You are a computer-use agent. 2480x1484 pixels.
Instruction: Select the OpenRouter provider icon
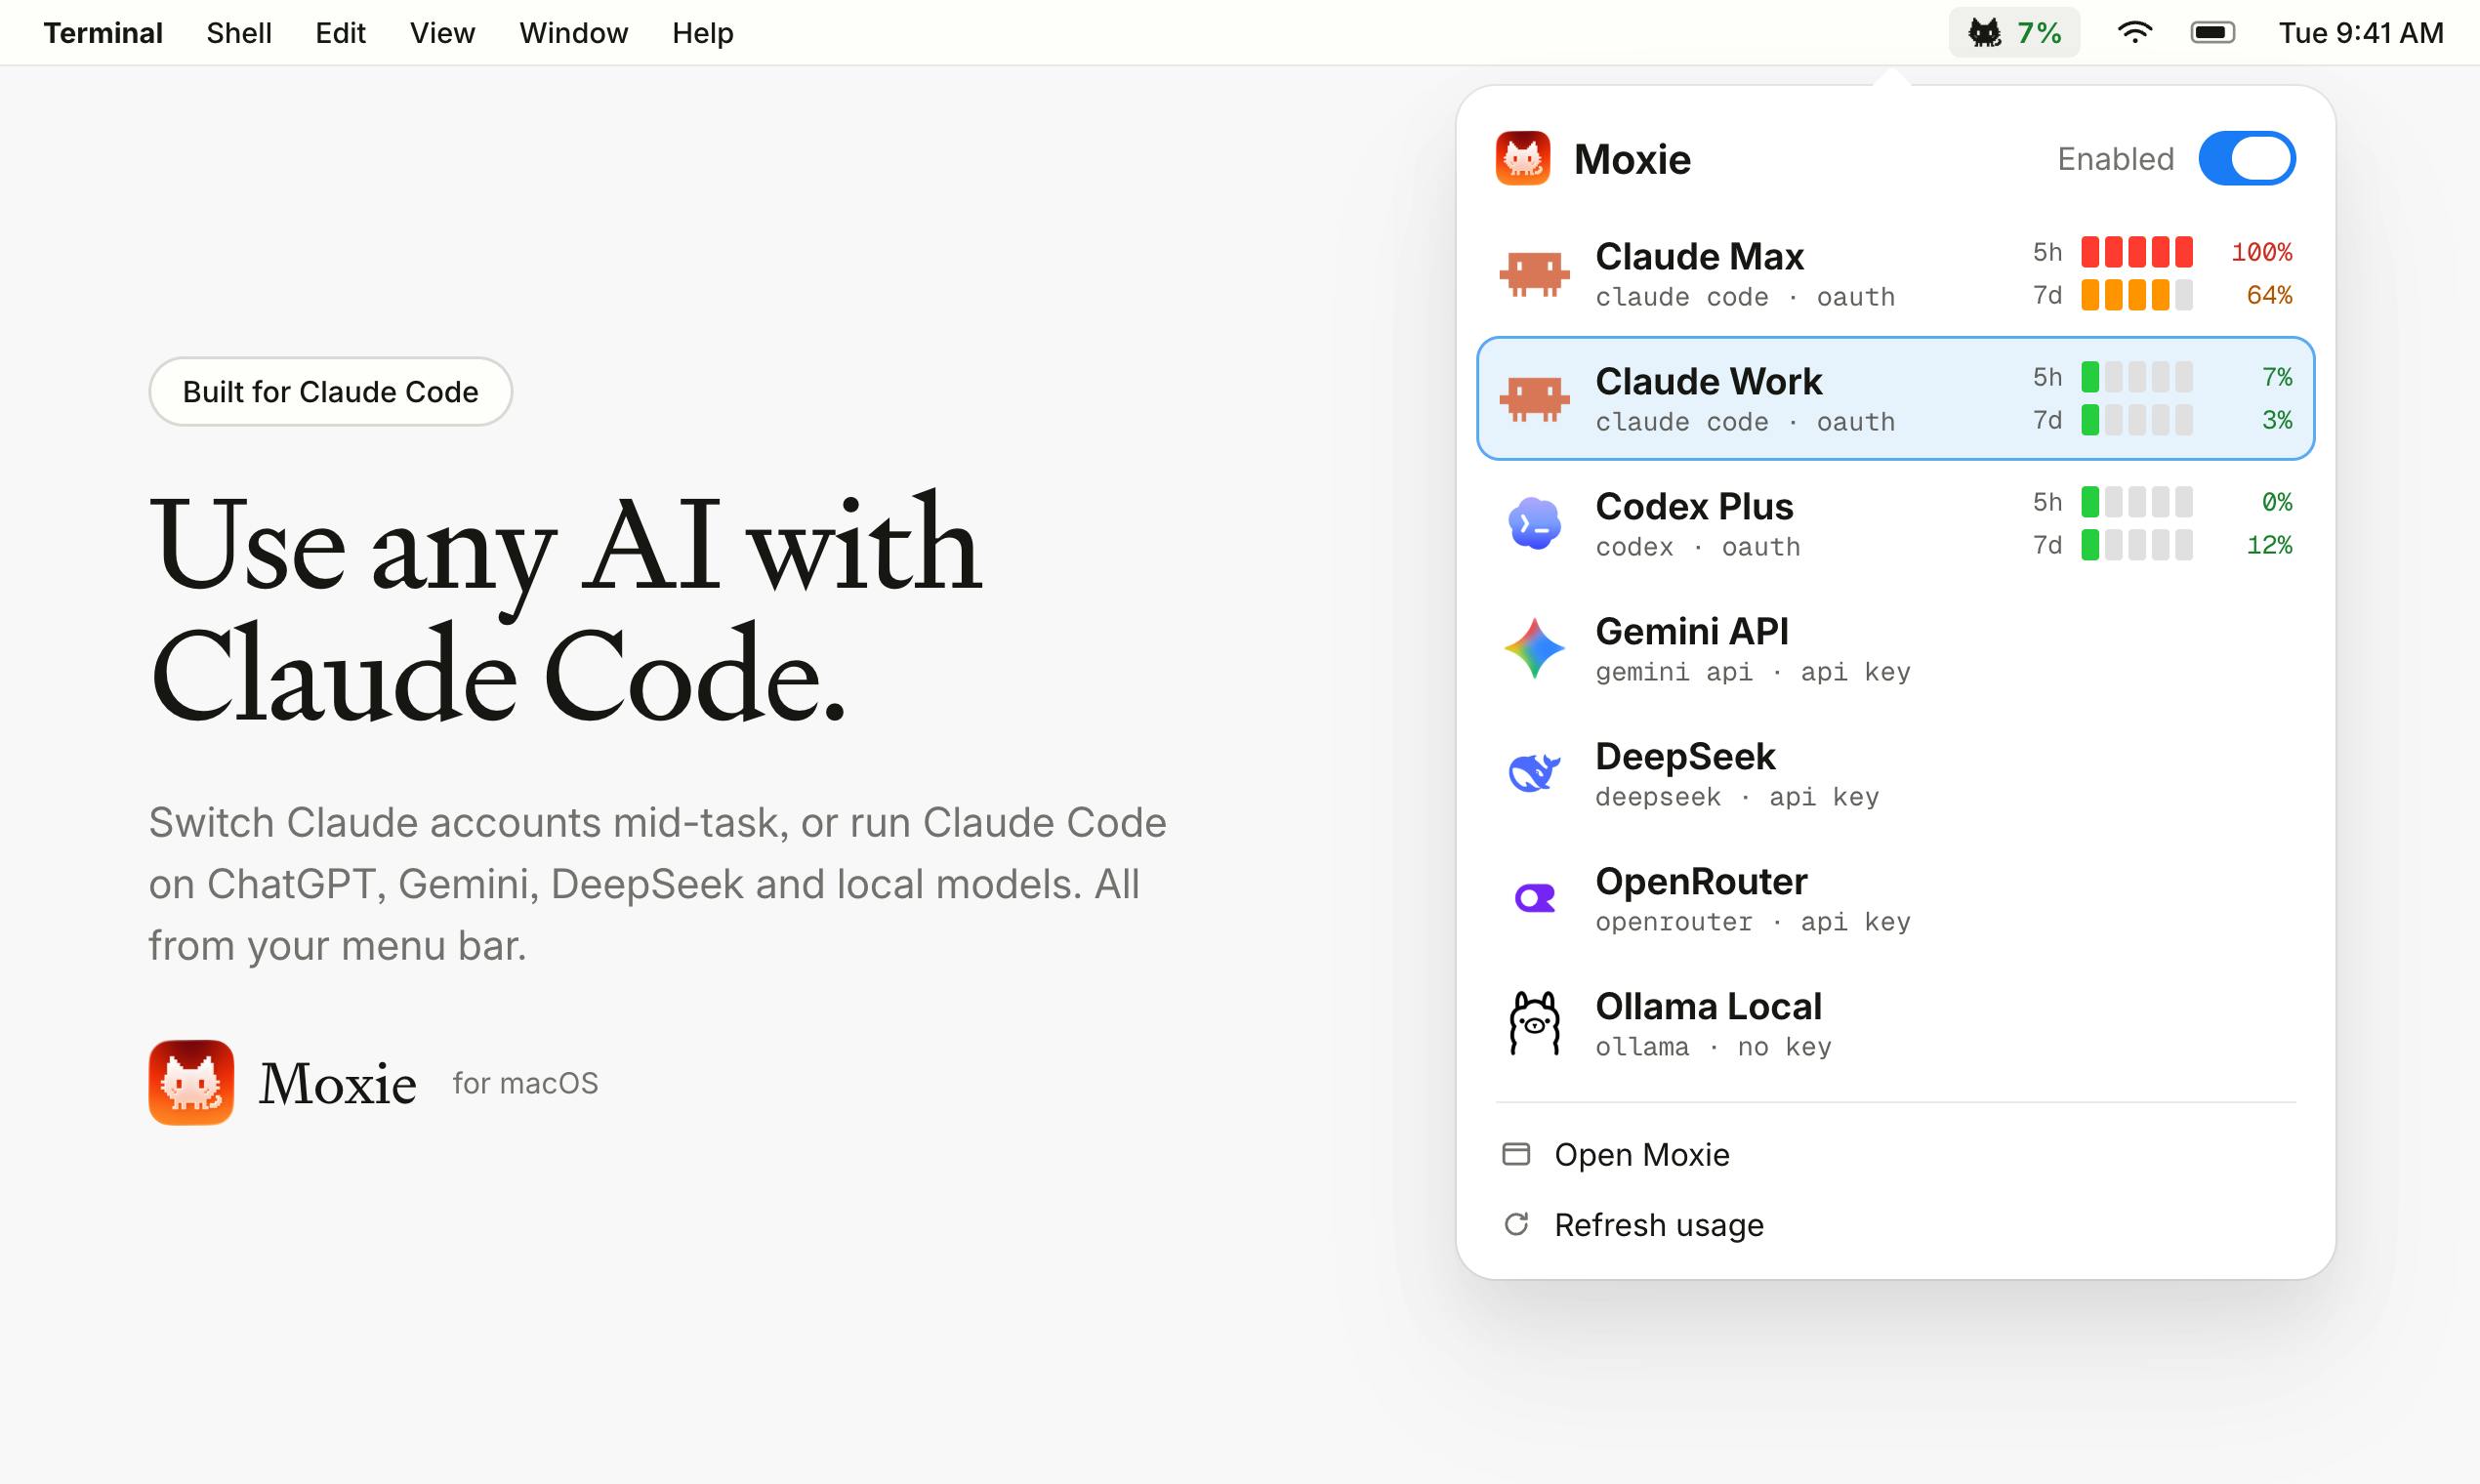[x=1534, y=898]
